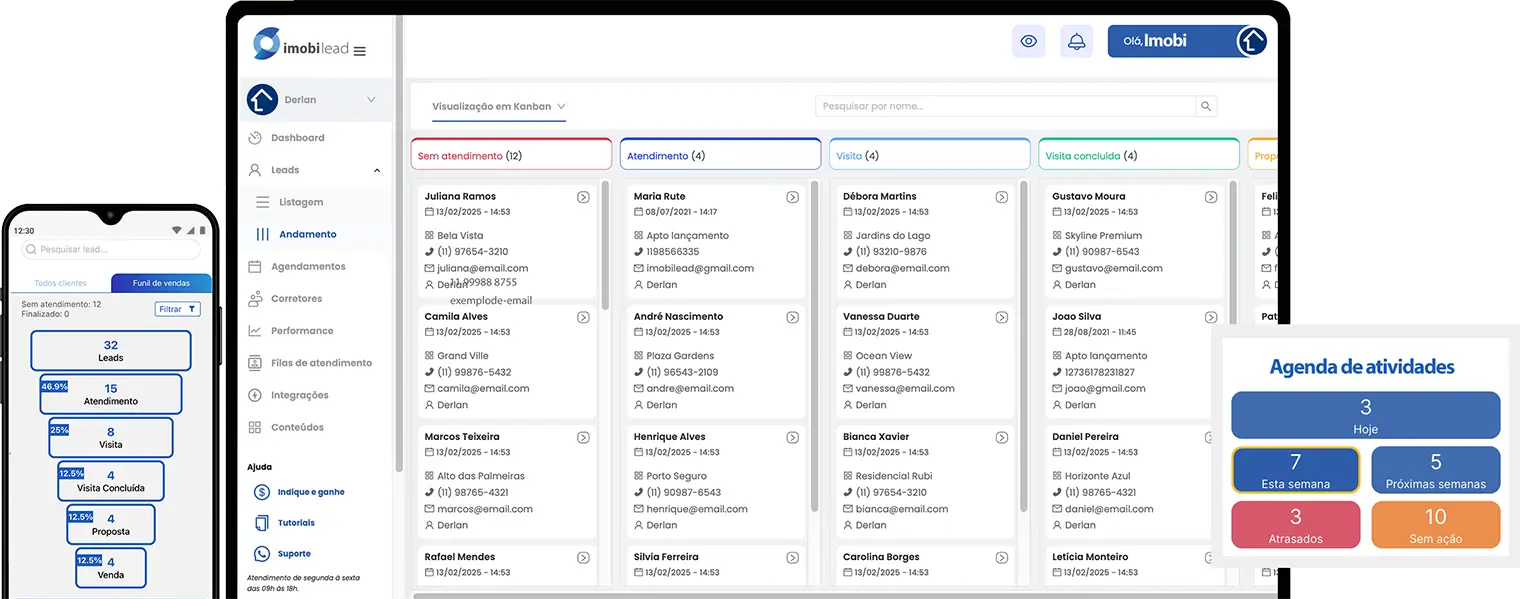Open the Tutoriais help link

(x=296, y=523)
